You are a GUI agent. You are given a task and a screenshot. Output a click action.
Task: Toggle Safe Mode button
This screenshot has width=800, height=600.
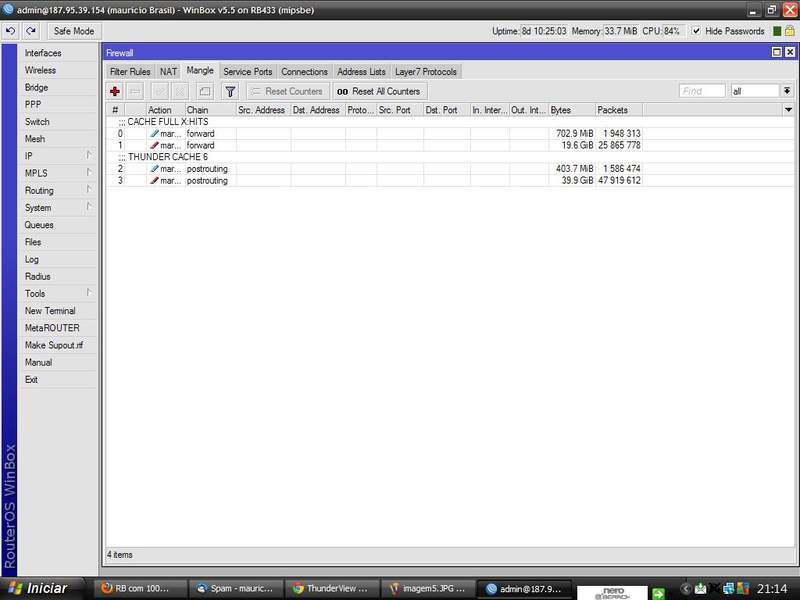74,31
